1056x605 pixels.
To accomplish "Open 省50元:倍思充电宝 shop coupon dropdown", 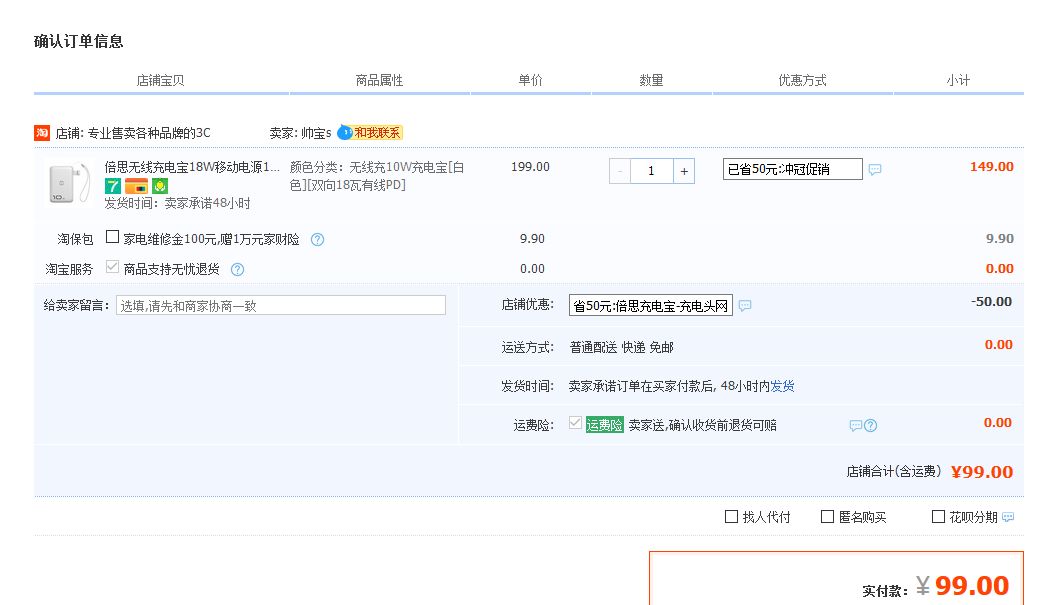I will (651, 305).
